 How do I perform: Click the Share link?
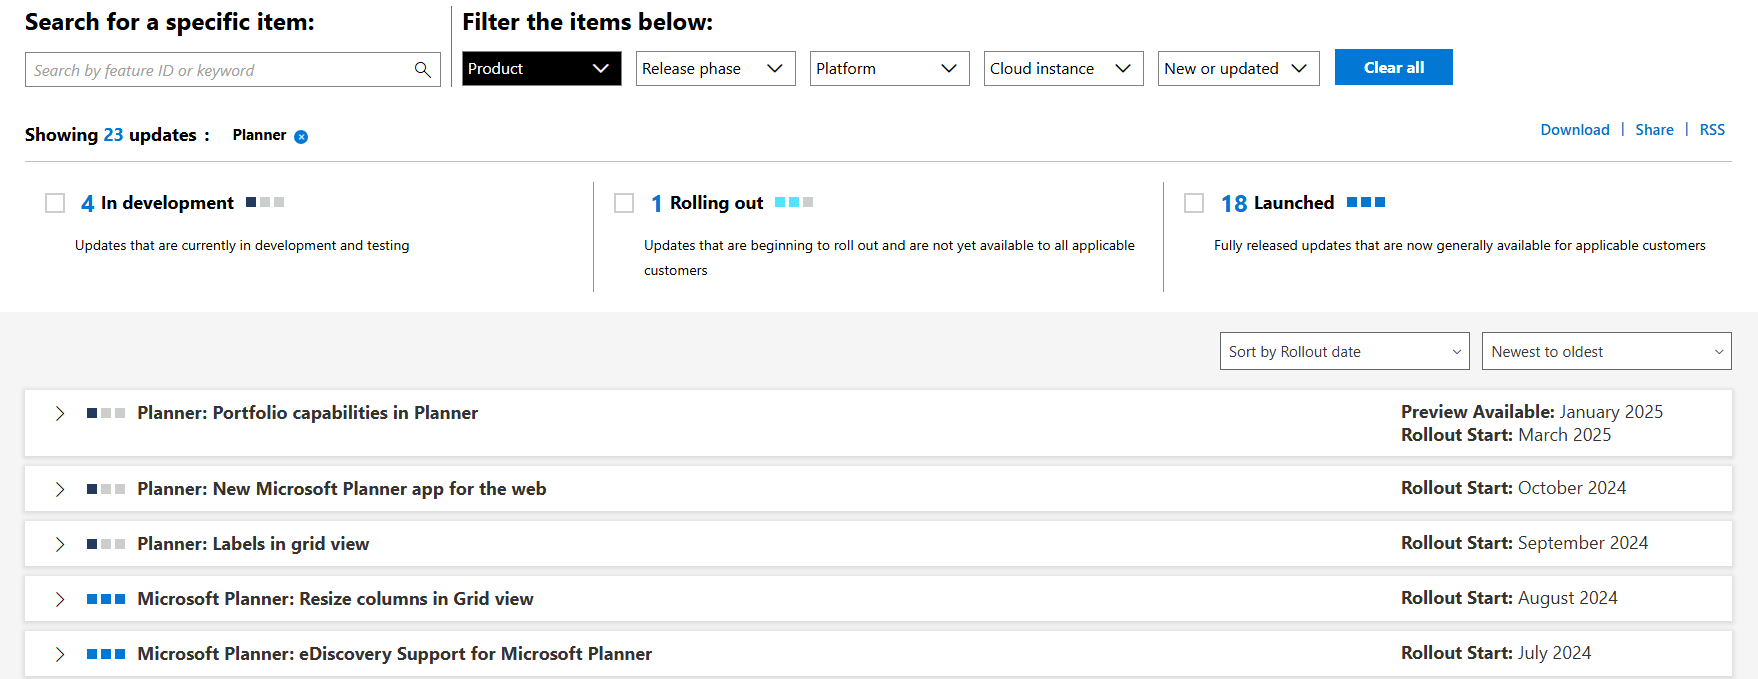pos(1654,130)
